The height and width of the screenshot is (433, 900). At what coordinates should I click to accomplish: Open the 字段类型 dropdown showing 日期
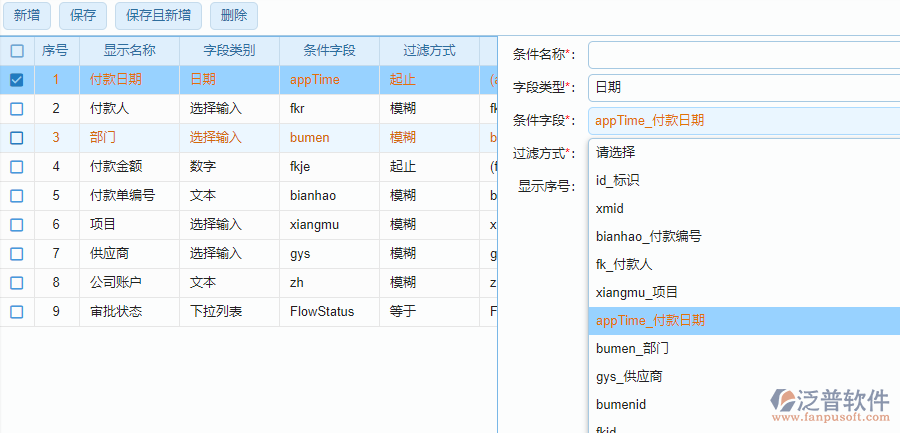click(x=744, y=88)
